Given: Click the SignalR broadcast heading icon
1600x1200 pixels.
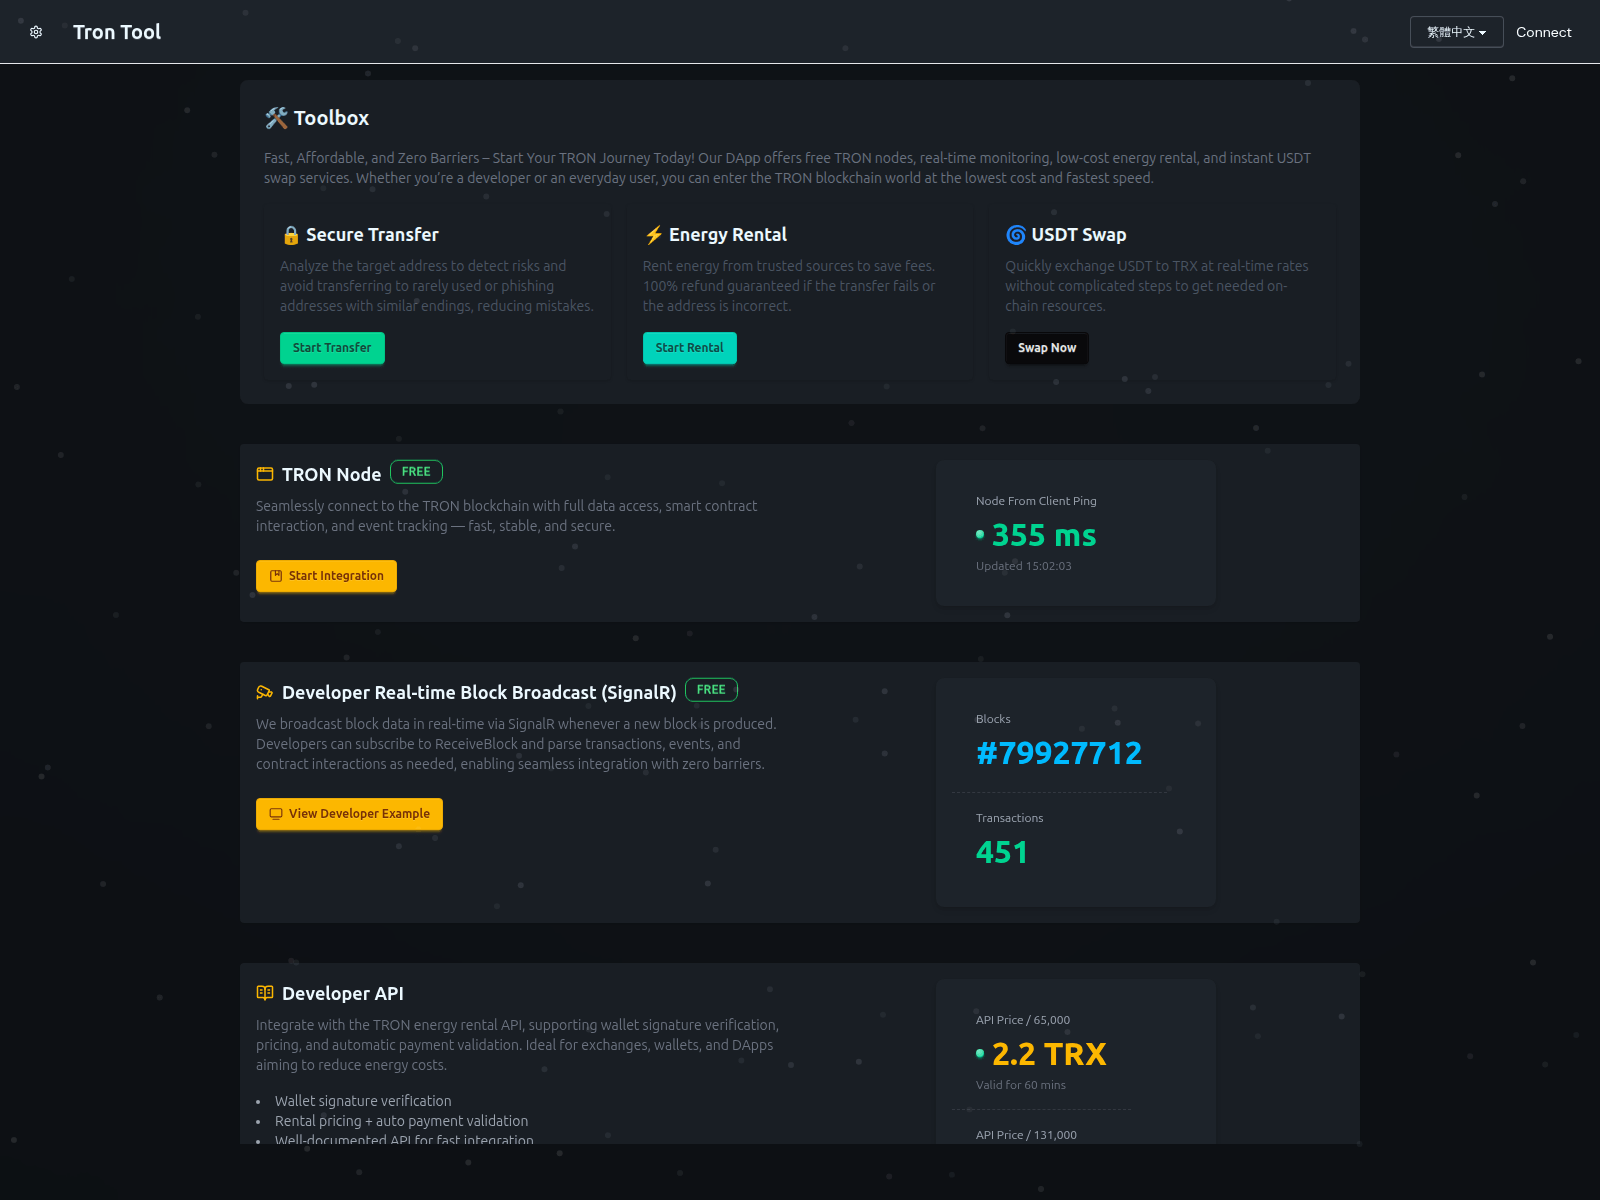Looking at the screenshot, I should point(265,692).
